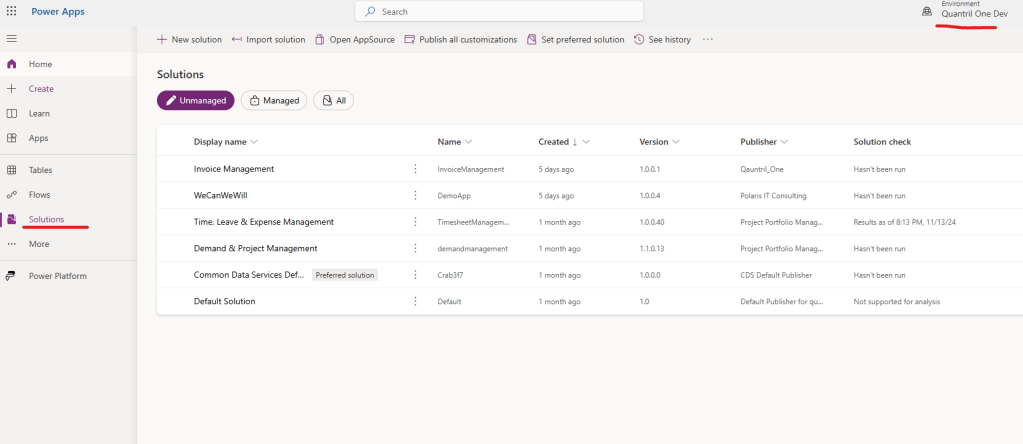Select the Unmanaged filter pill
Viewport: 1023px width, 444px height.
point(195,100)
